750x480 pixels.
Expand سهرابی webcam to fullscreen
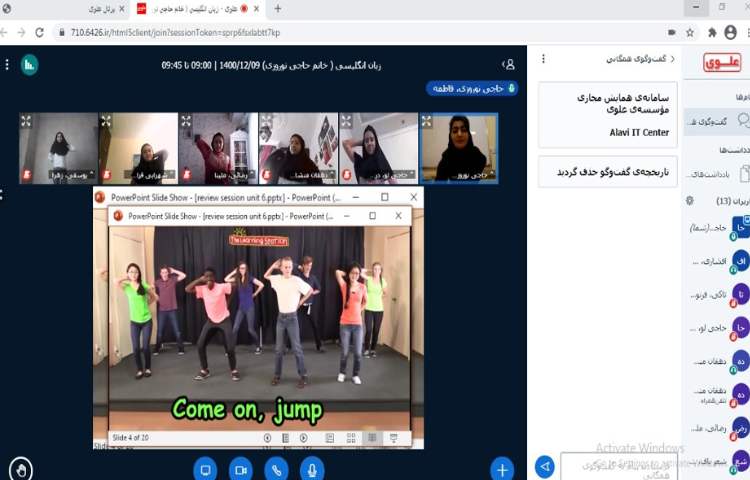[106, 121]
